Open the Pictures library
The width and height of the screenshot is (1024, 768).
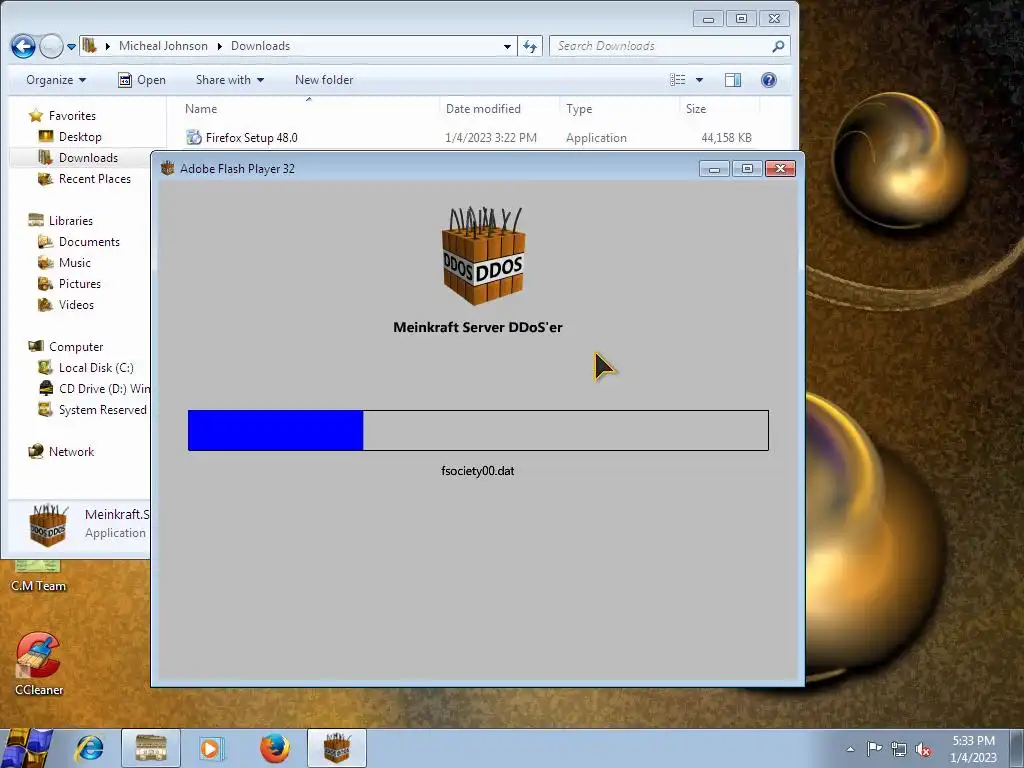[80, 283]
